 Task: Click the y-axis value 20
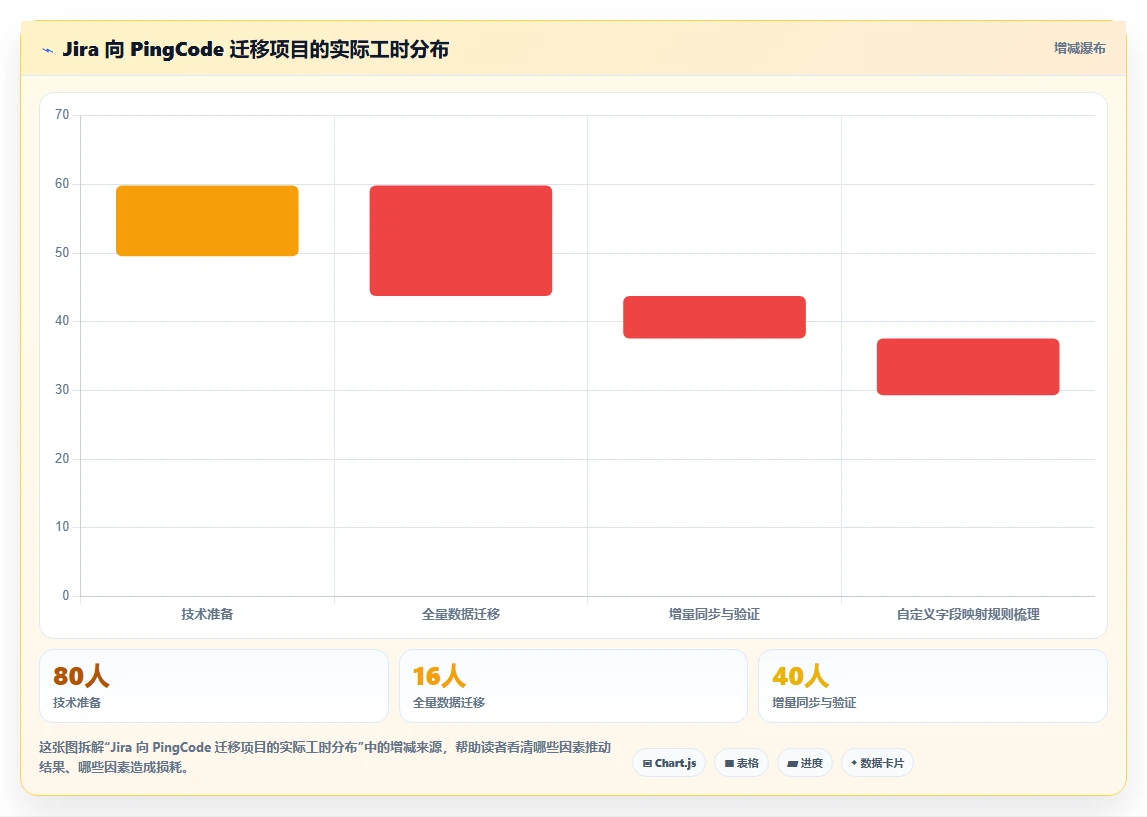point(62,458)
